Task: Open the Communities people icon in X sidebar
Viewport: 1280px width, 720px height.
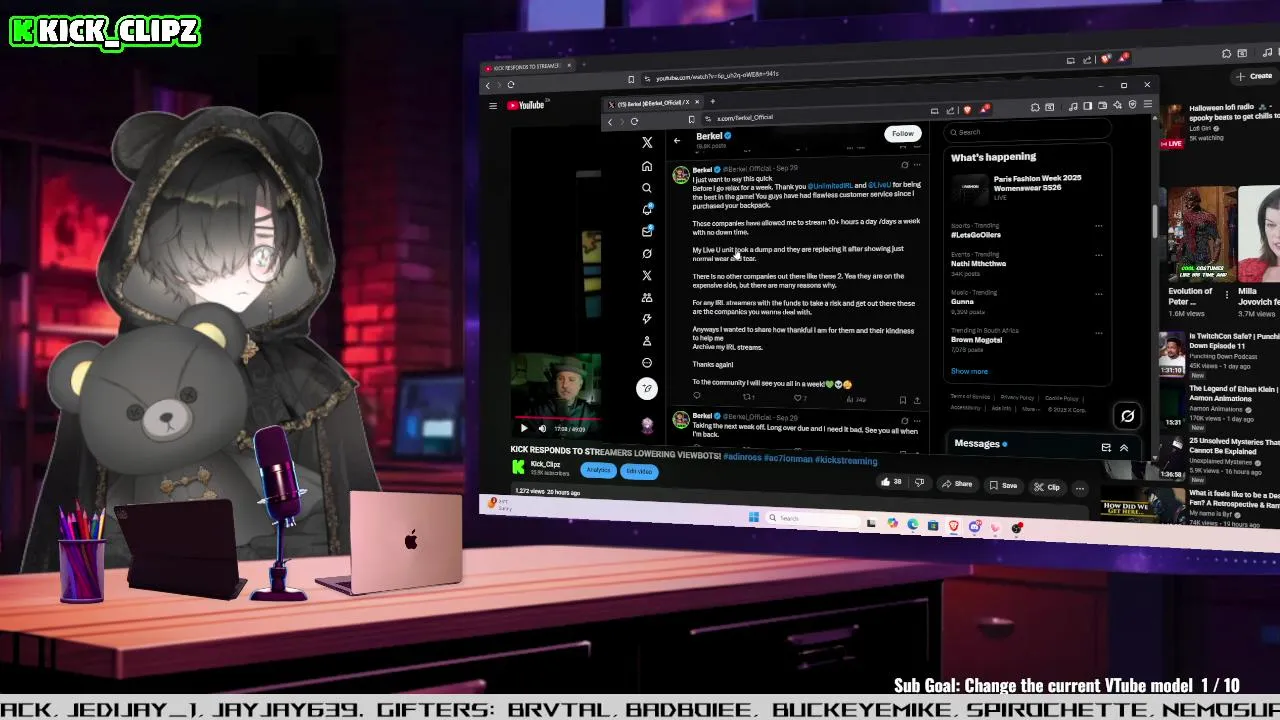Action: pyautogui.click(x=647, y=298)
